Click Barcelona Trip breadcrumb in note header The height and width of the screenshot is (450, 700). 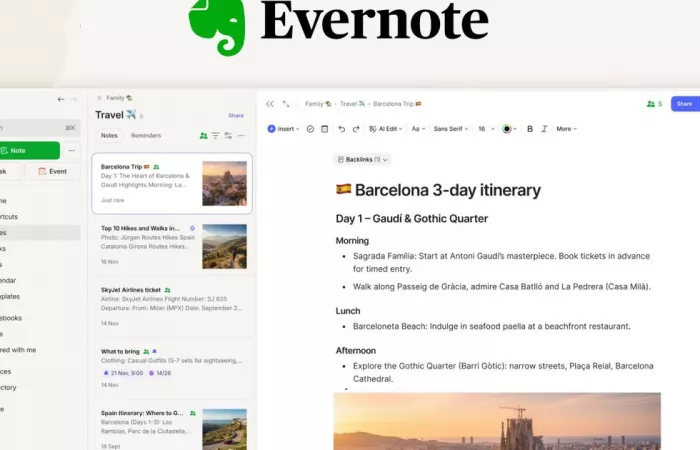[x=397, y=104]
